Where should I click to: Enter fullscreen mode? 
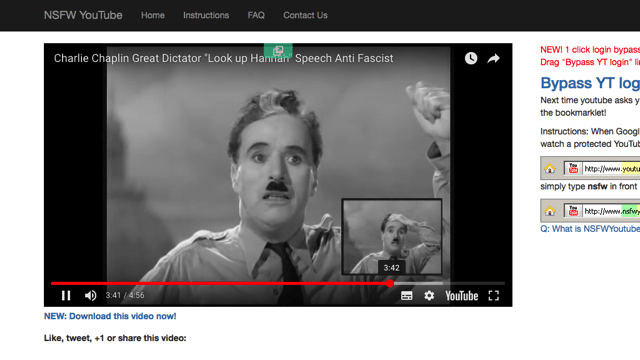coord(493,296)
